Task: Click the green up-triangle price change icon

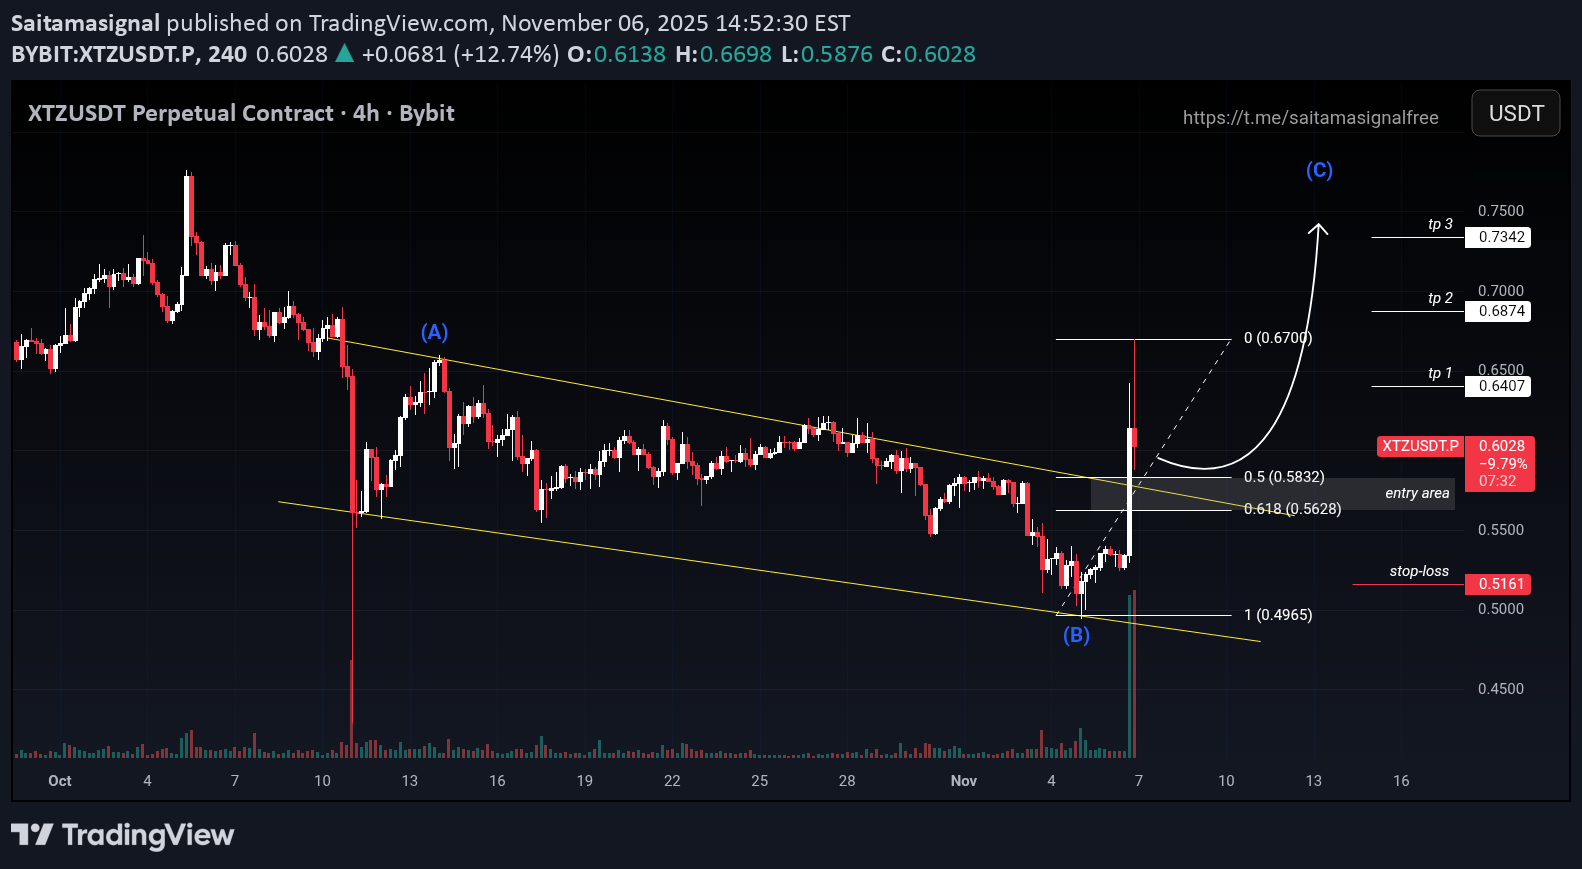Action: (x=344, y=54)
